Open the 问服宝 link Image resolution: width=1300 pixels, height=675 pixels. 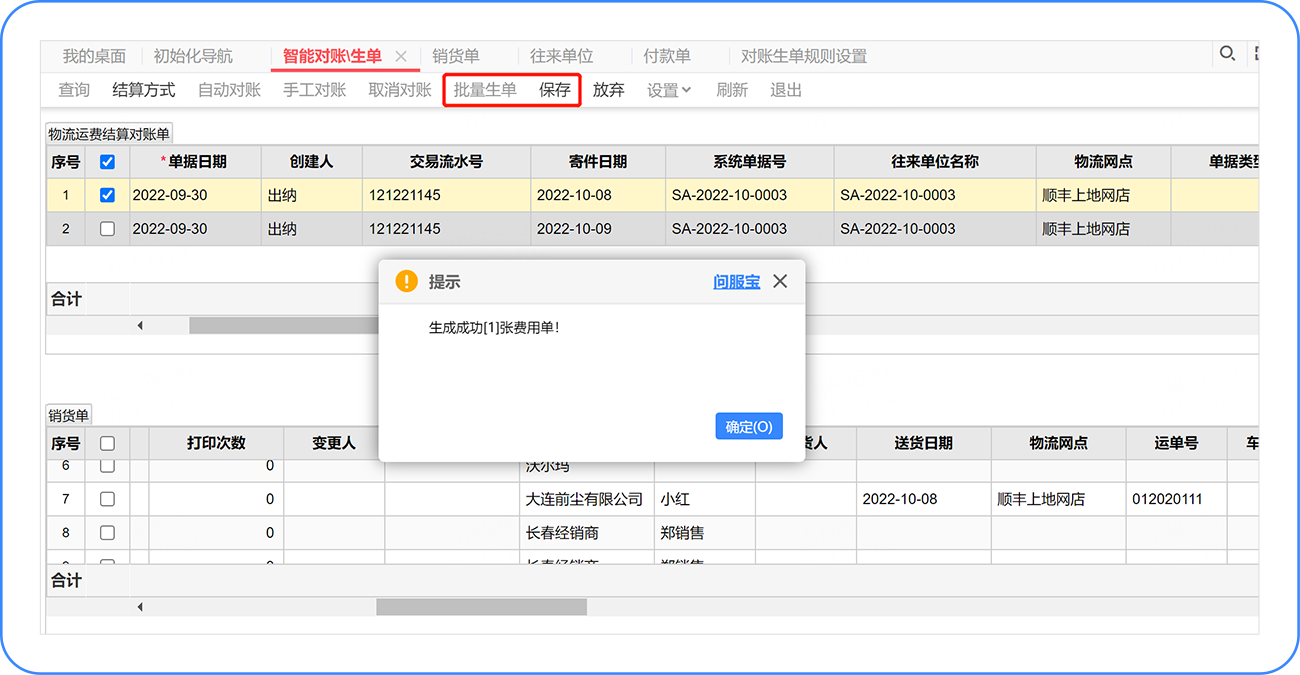click(x=736, y=282)
